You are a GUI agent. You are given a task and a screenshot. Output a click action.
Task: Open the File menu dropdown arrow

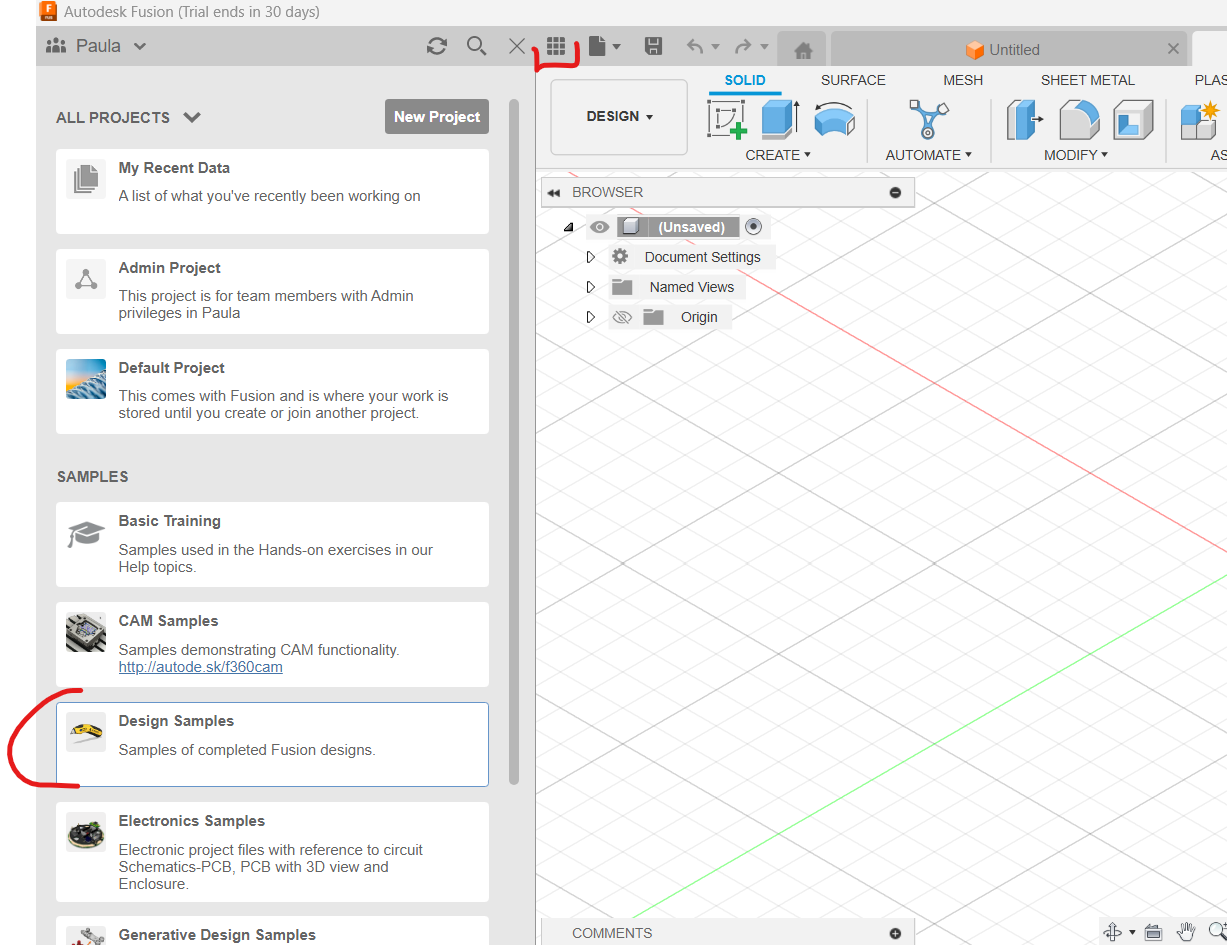pos(616,47)
